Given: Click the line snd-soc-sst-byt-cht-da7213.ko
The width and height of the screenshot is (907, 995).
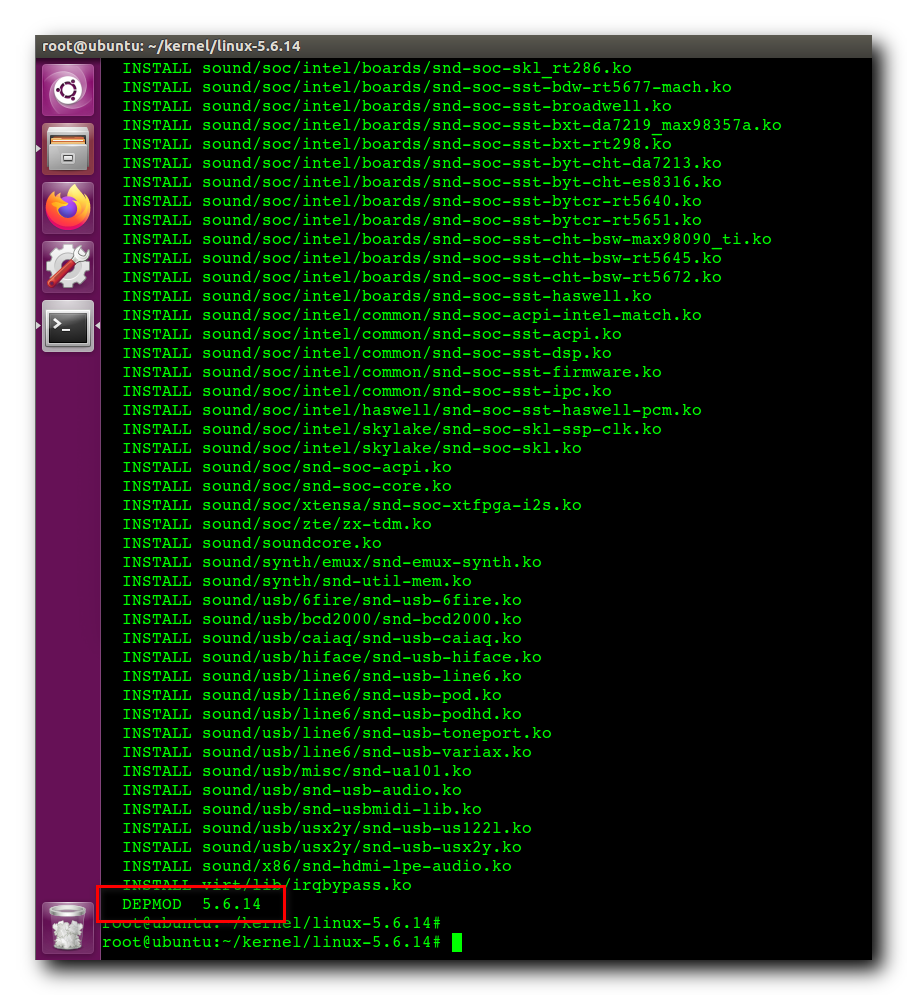Looking at the screenshot, I should point(422,164).
